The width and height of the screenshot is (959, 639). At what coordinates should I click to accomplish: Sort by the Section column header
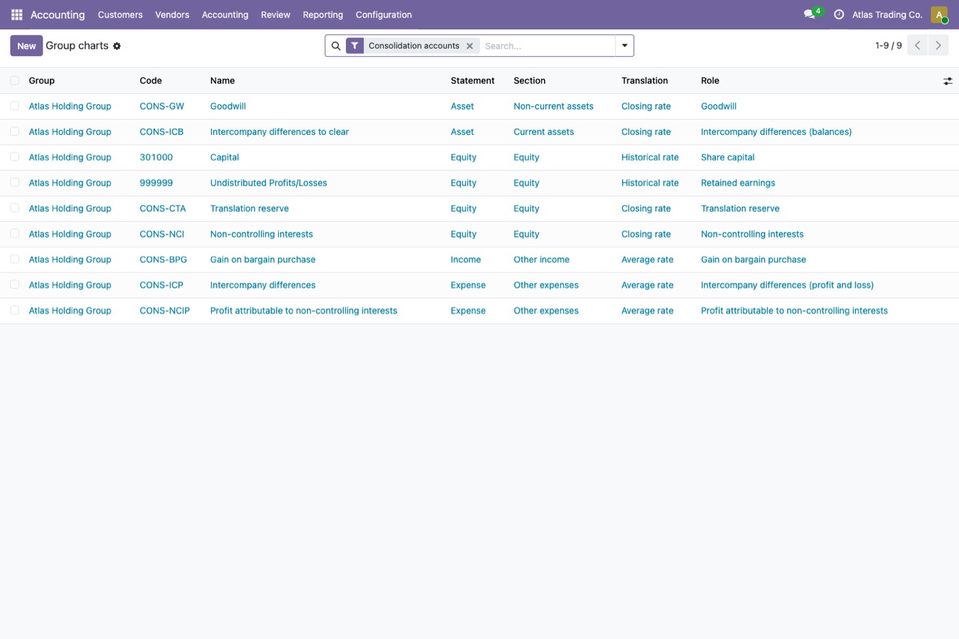530,81
